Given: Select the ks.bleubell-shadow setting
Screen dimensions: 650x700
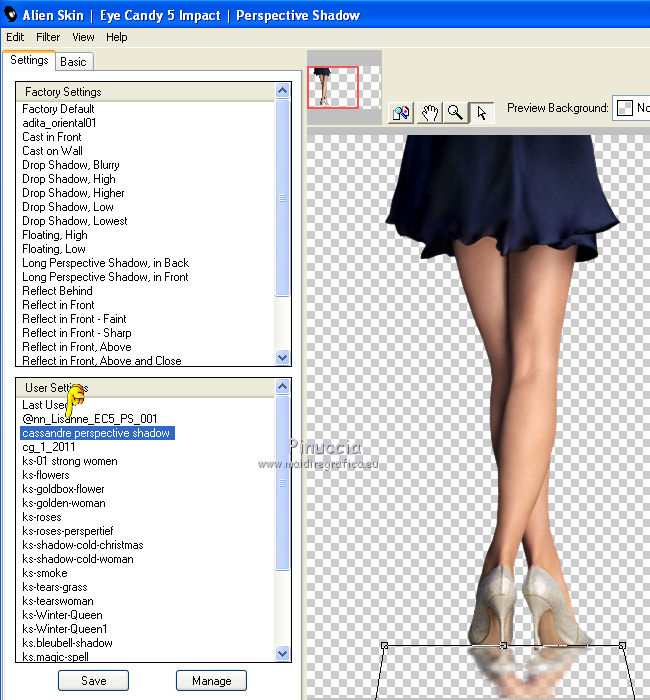Looking at the screenshot, I should coord(67,643).
